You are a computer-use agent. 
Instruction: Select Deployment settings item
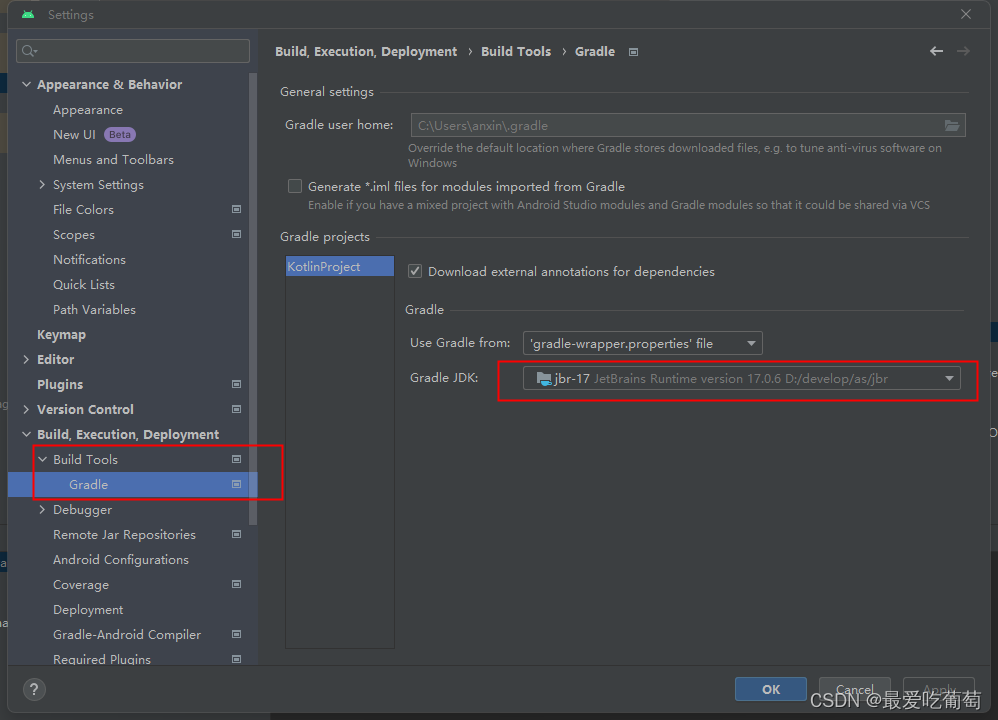pyautogui.click(x=88, y=609)
